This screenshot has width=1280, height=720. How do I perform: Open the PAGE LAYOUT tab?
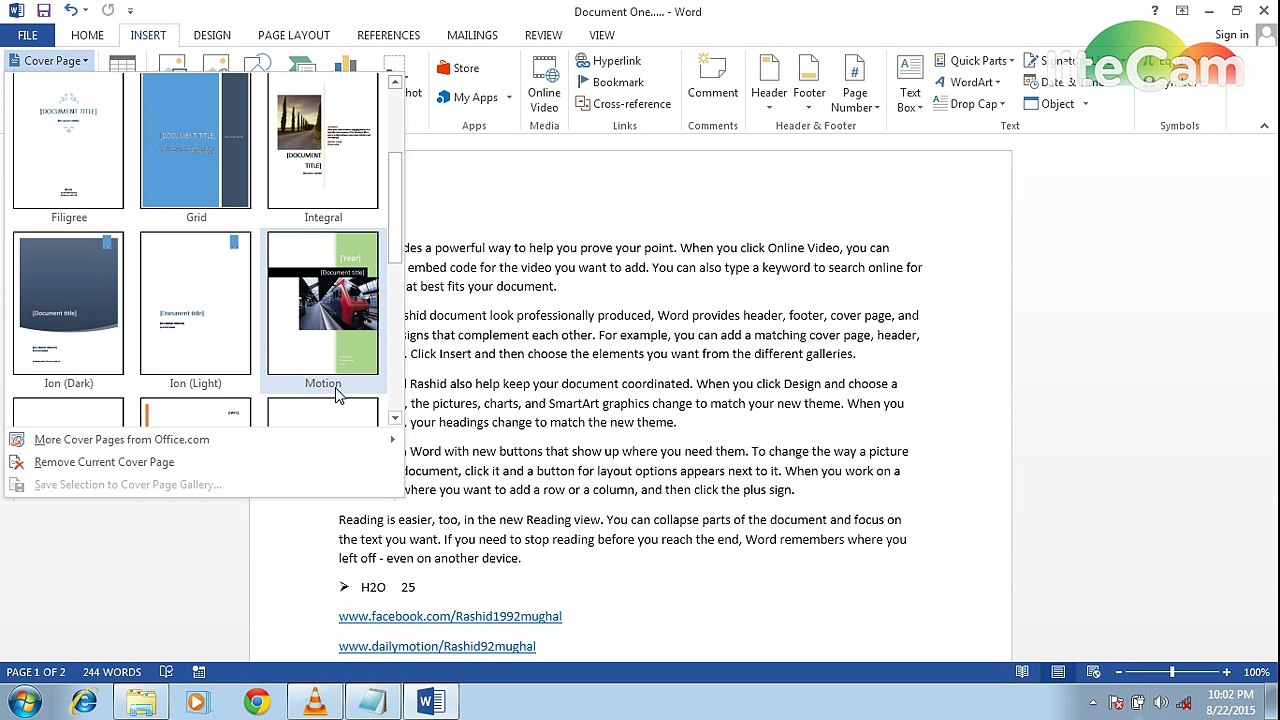point(294,35)
